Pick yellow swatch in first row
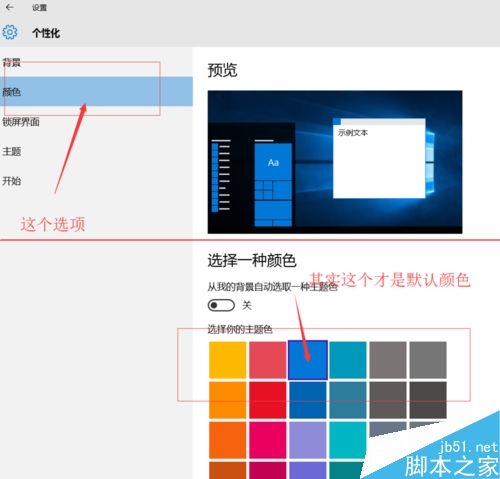Image resolution: width=500 pixels, height=479 pixels. click(228, 360)
